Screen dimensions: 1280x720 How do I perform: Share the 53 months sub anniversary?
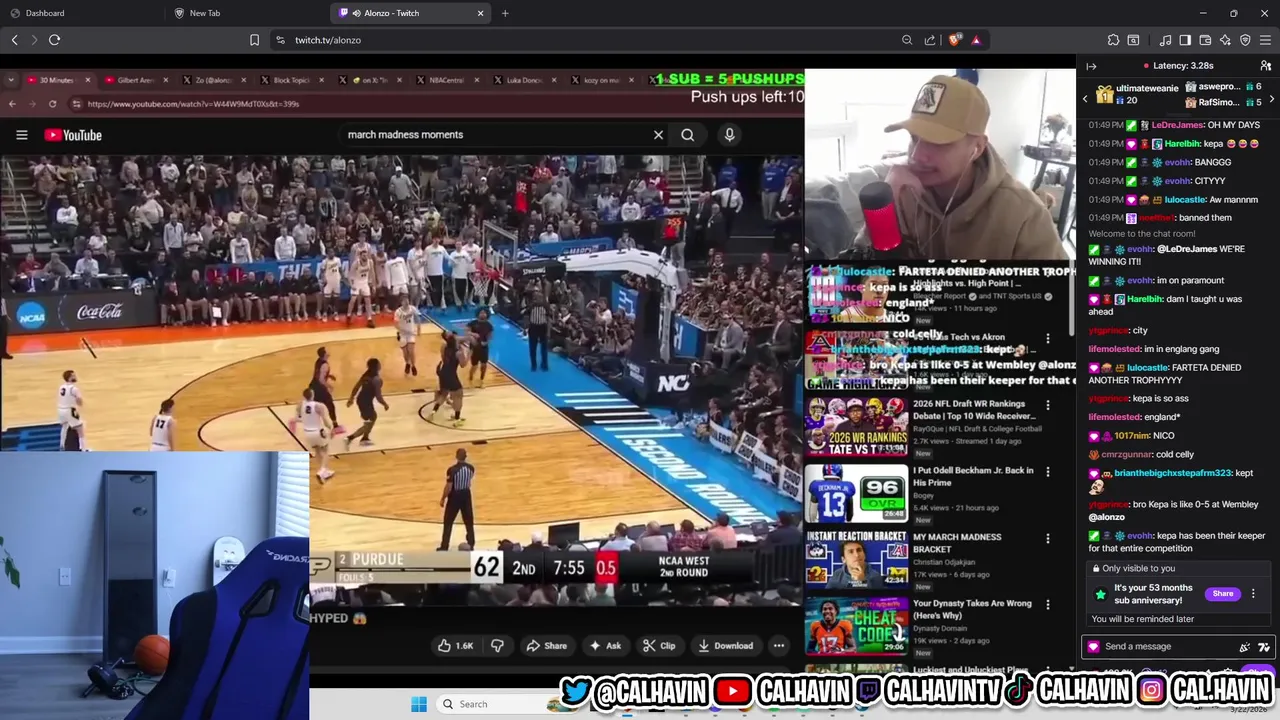(1223, 594)
